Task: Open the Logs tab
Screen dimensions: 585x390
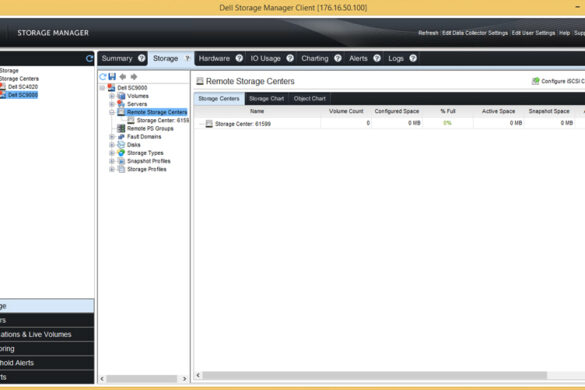Action: tap(396, 58)
